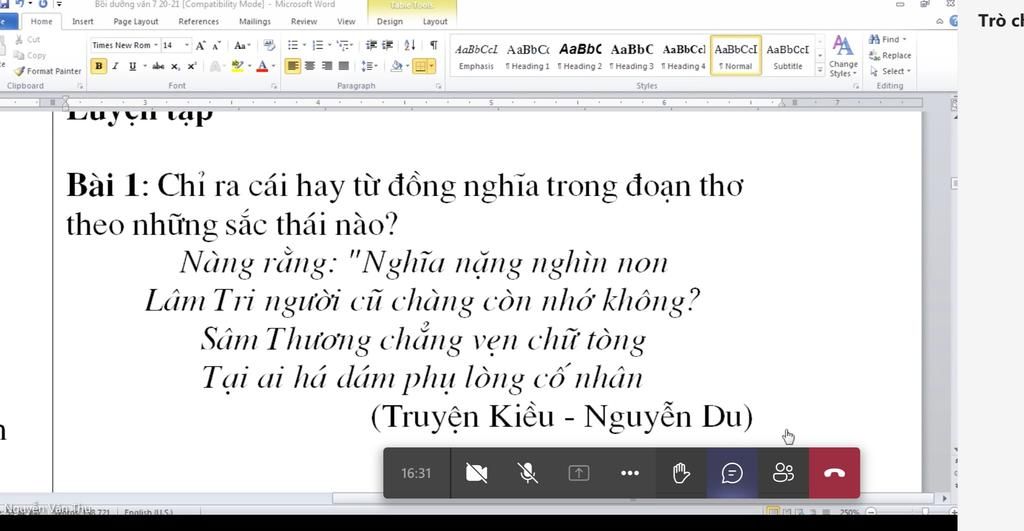Screen dimensions: 1024x531
Task: Open Change Styles menu
Action: point(843,57)
